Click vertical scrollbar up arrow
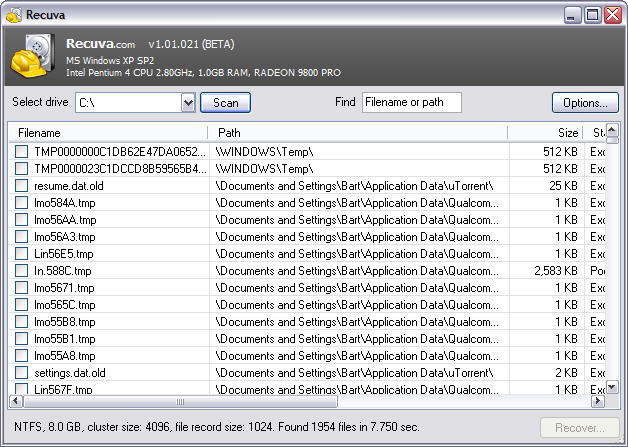This screenshot has height=447, width=628. tap(612, 130)
